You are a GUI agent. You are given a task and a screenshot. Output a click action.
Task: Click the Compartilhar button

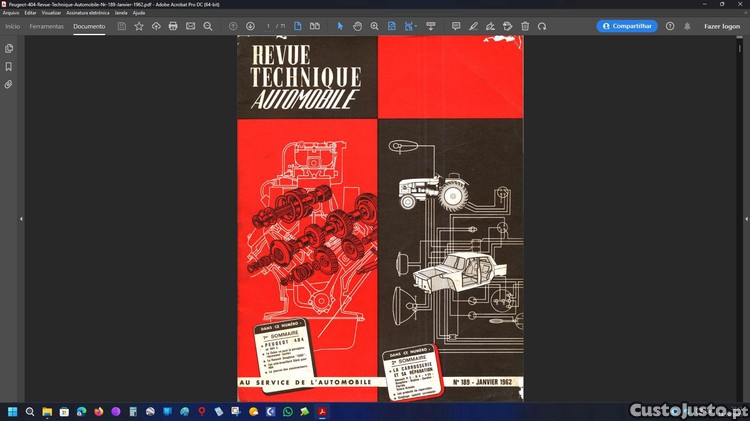coord(627,26)
